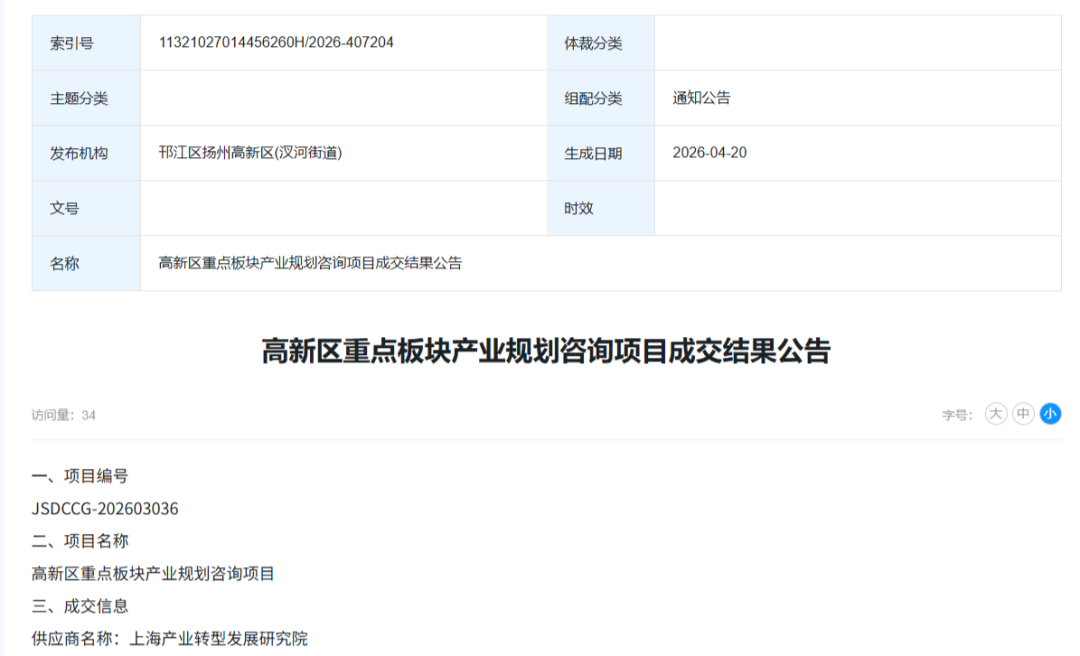Click the 生成日期 label cell
The height and width of the screenshot is (656, 1080).
coord(601,153)
